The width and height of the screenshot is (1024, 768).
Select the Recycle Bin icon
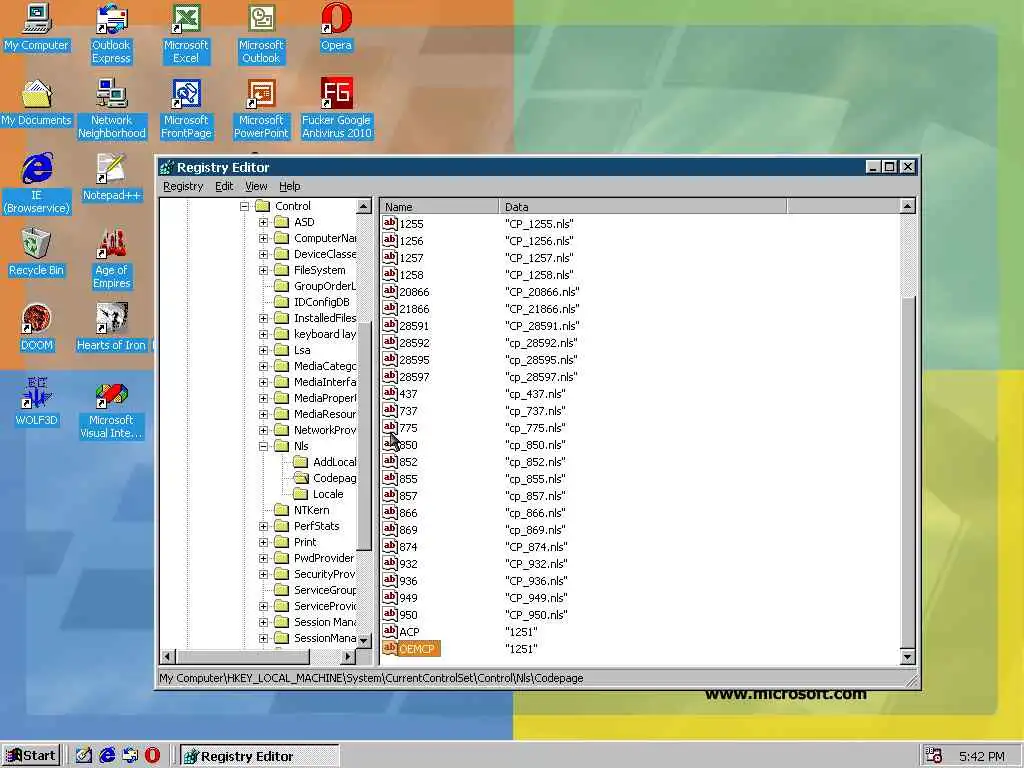coord(36,253)
